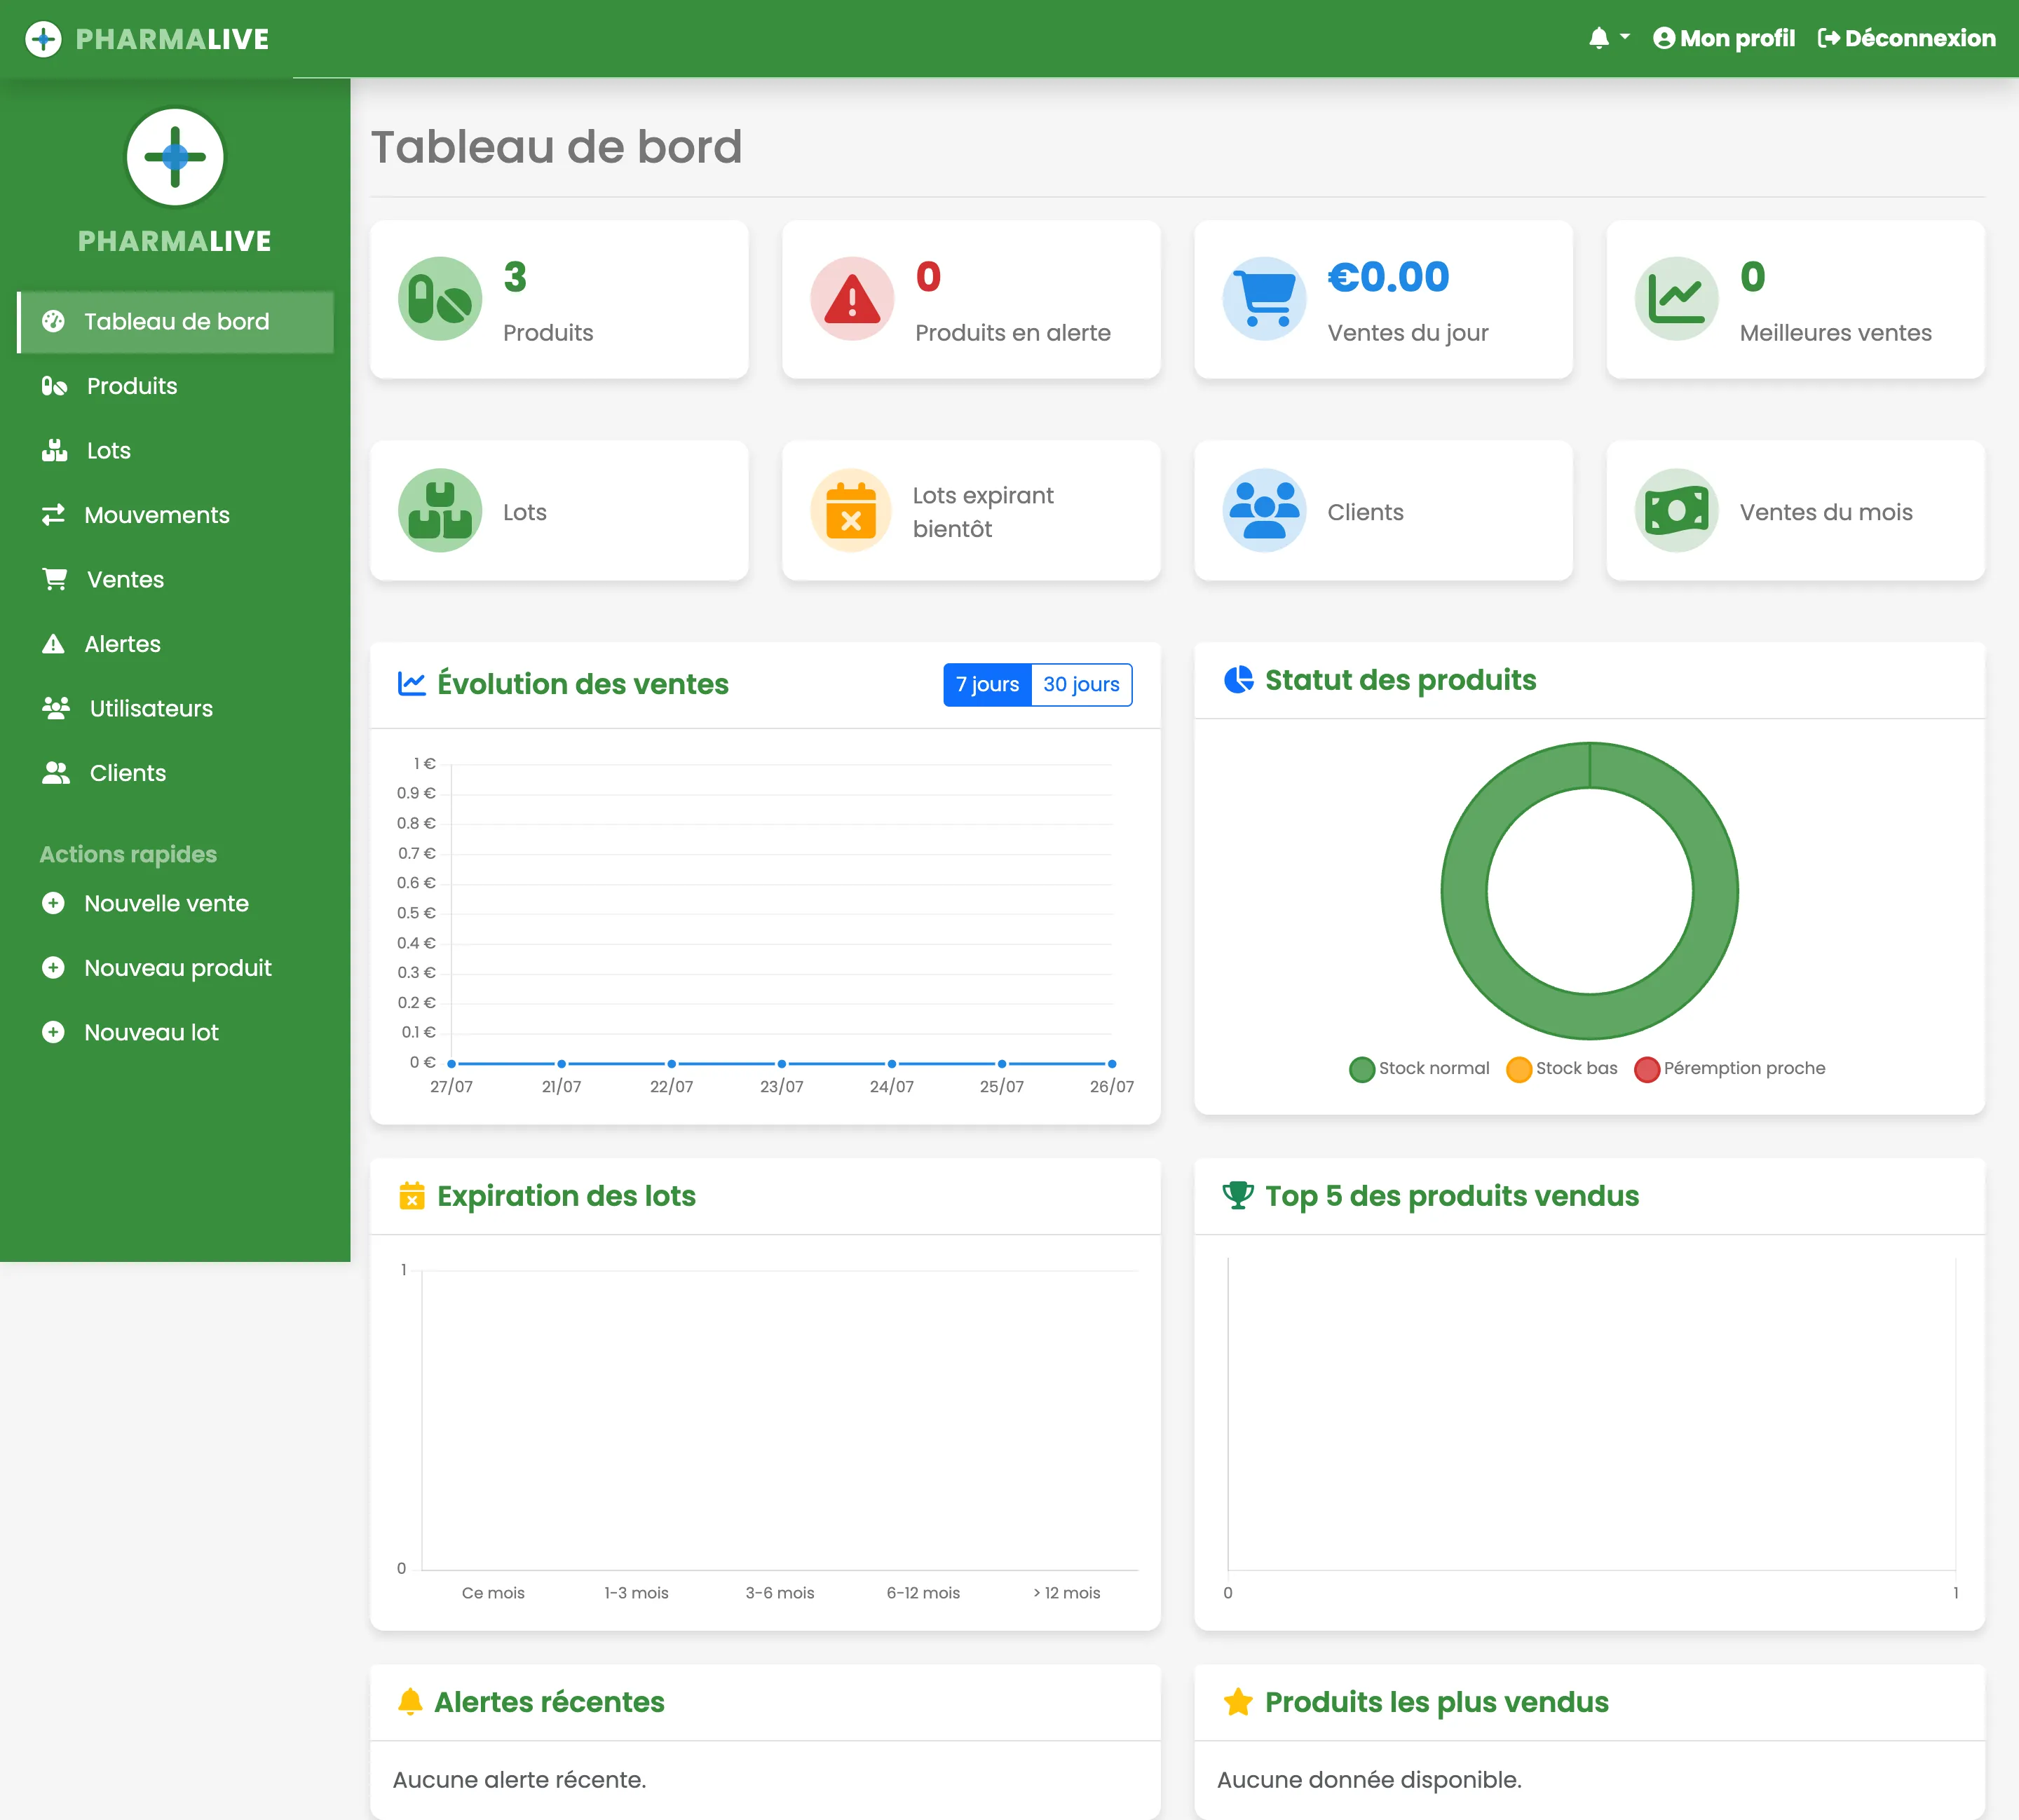This screenshot has height=1820, width=2019.
Task: Click the pie icon beside Statut des produits
Action: click(1238, 680)
